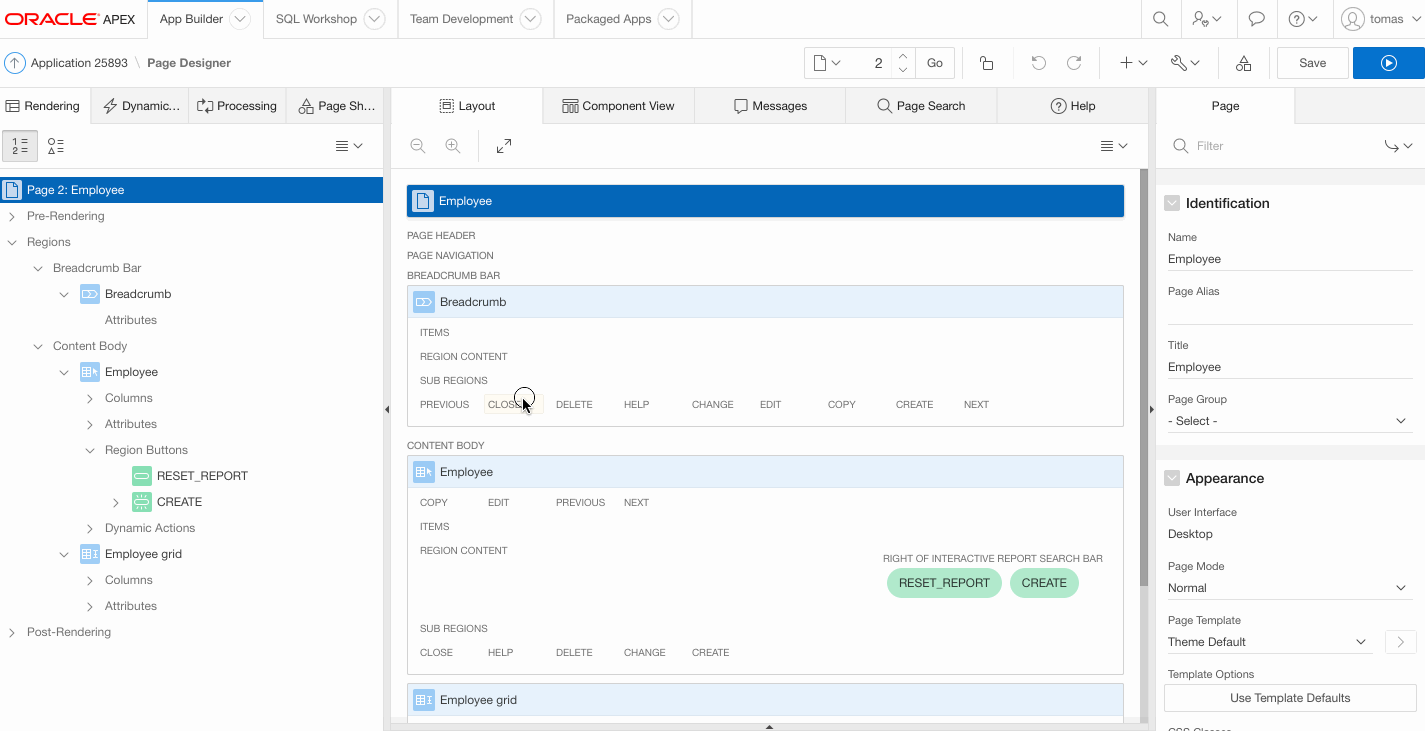Collapse the Identification section
The image size is (1425, 731).
pos(1172,203)
